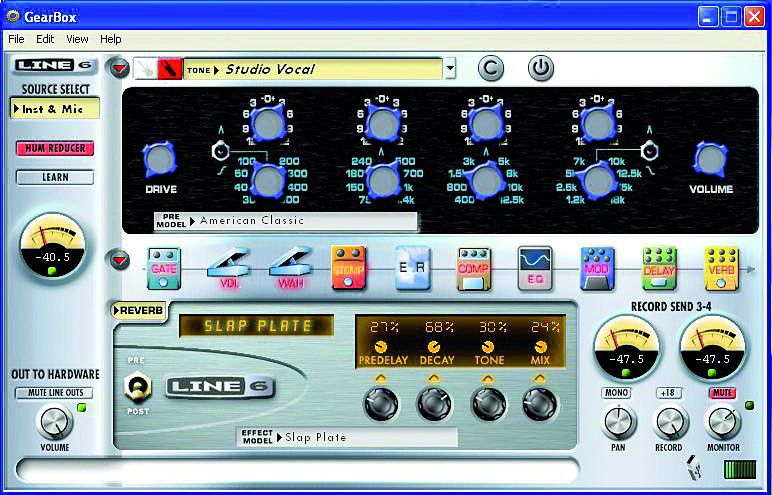772x495 pixels.
Task: Open the Help menu
Action: coord(111,39)
